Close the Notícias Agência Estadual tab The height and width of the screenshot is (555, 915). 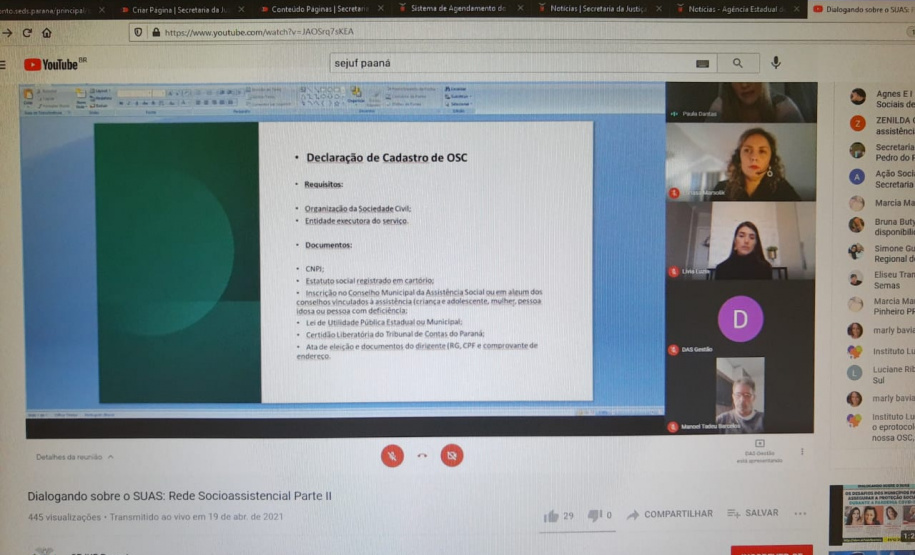coord(797,9)
